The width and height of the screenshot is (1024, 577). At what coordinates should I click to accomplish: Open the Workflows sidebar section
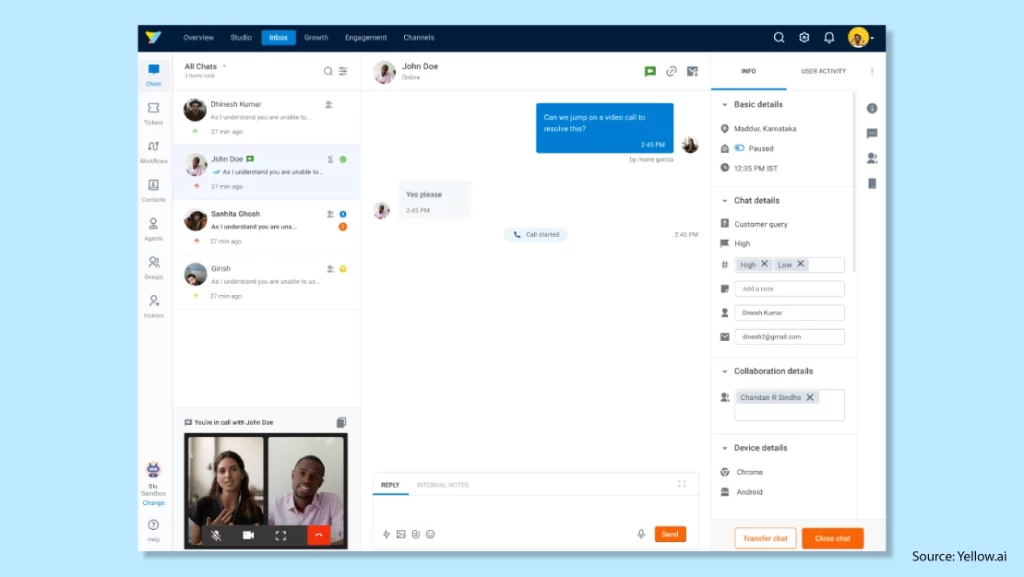click(x=153, y=151)
